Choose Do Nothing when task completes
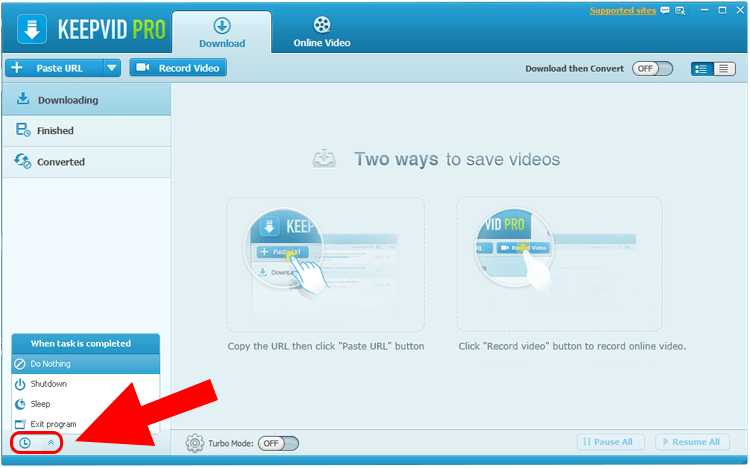The height and width of the screenshot is (468, 750). click(x=86, y=364)
